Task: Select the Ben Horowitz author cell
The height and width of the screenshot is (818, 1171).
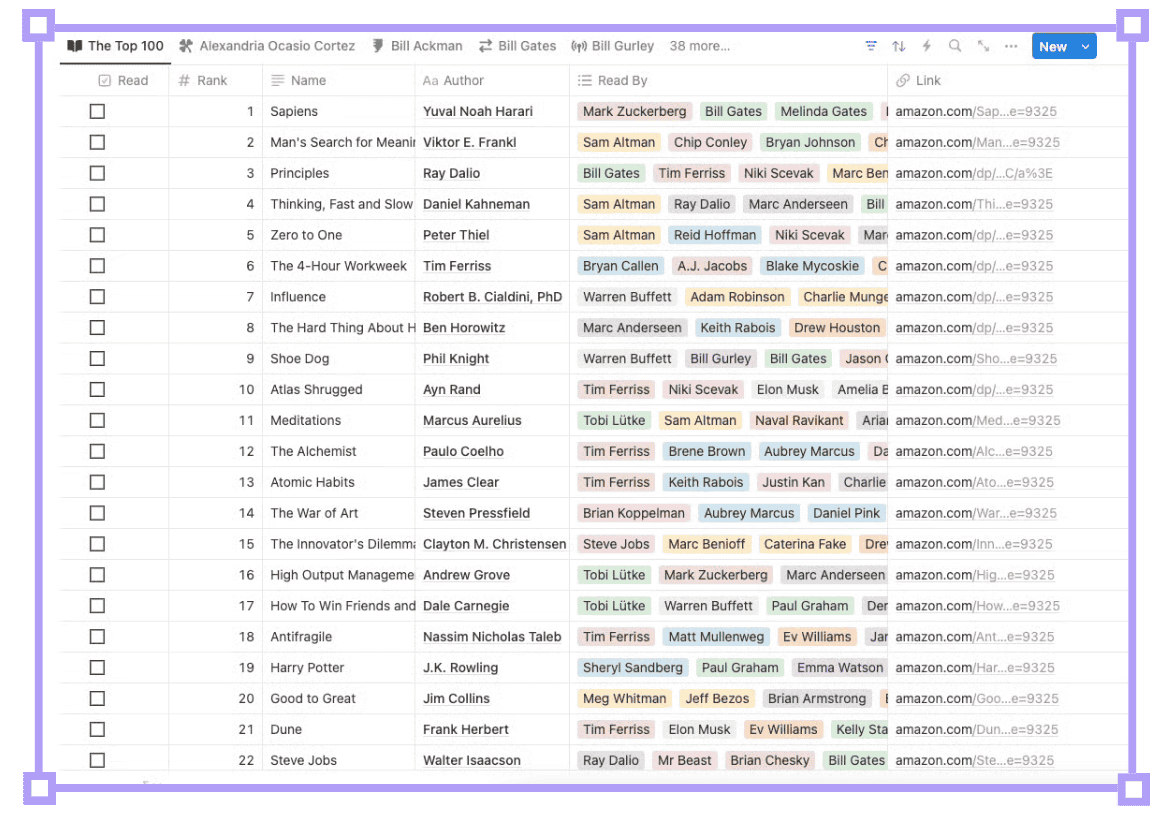Action: 492,328
